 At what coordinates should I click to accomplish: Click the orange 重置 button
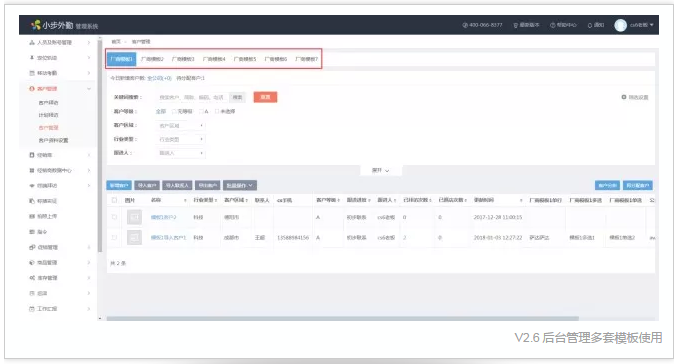(x=266, y=97)
